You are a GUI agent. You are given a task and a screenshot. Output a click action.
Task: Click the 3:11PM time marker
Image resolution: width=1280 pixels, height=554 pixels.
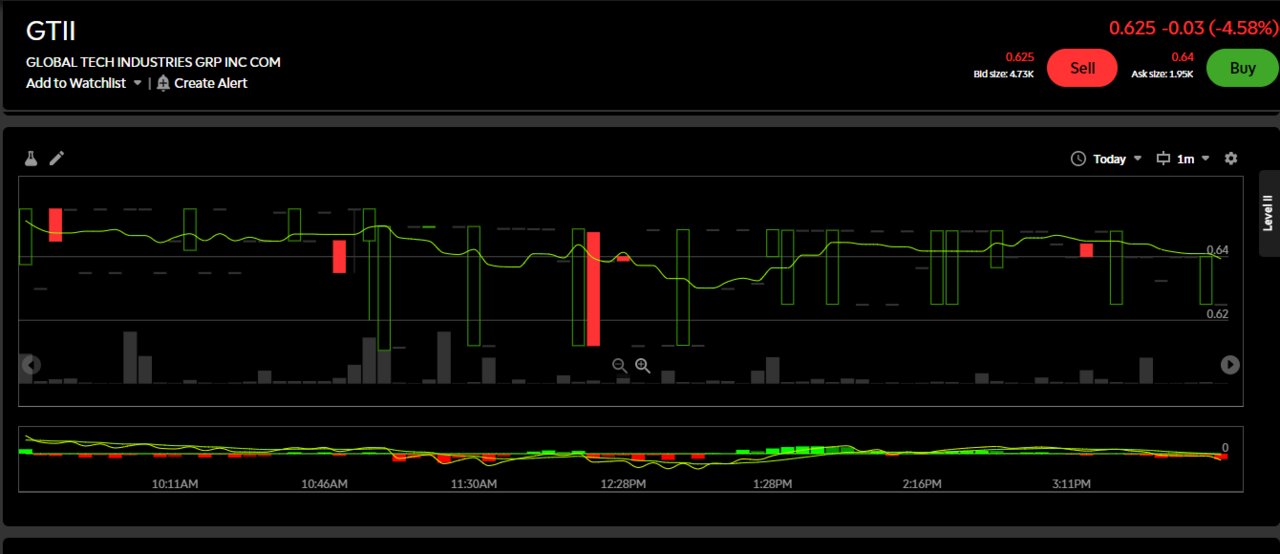click(x=1071, y=484)
